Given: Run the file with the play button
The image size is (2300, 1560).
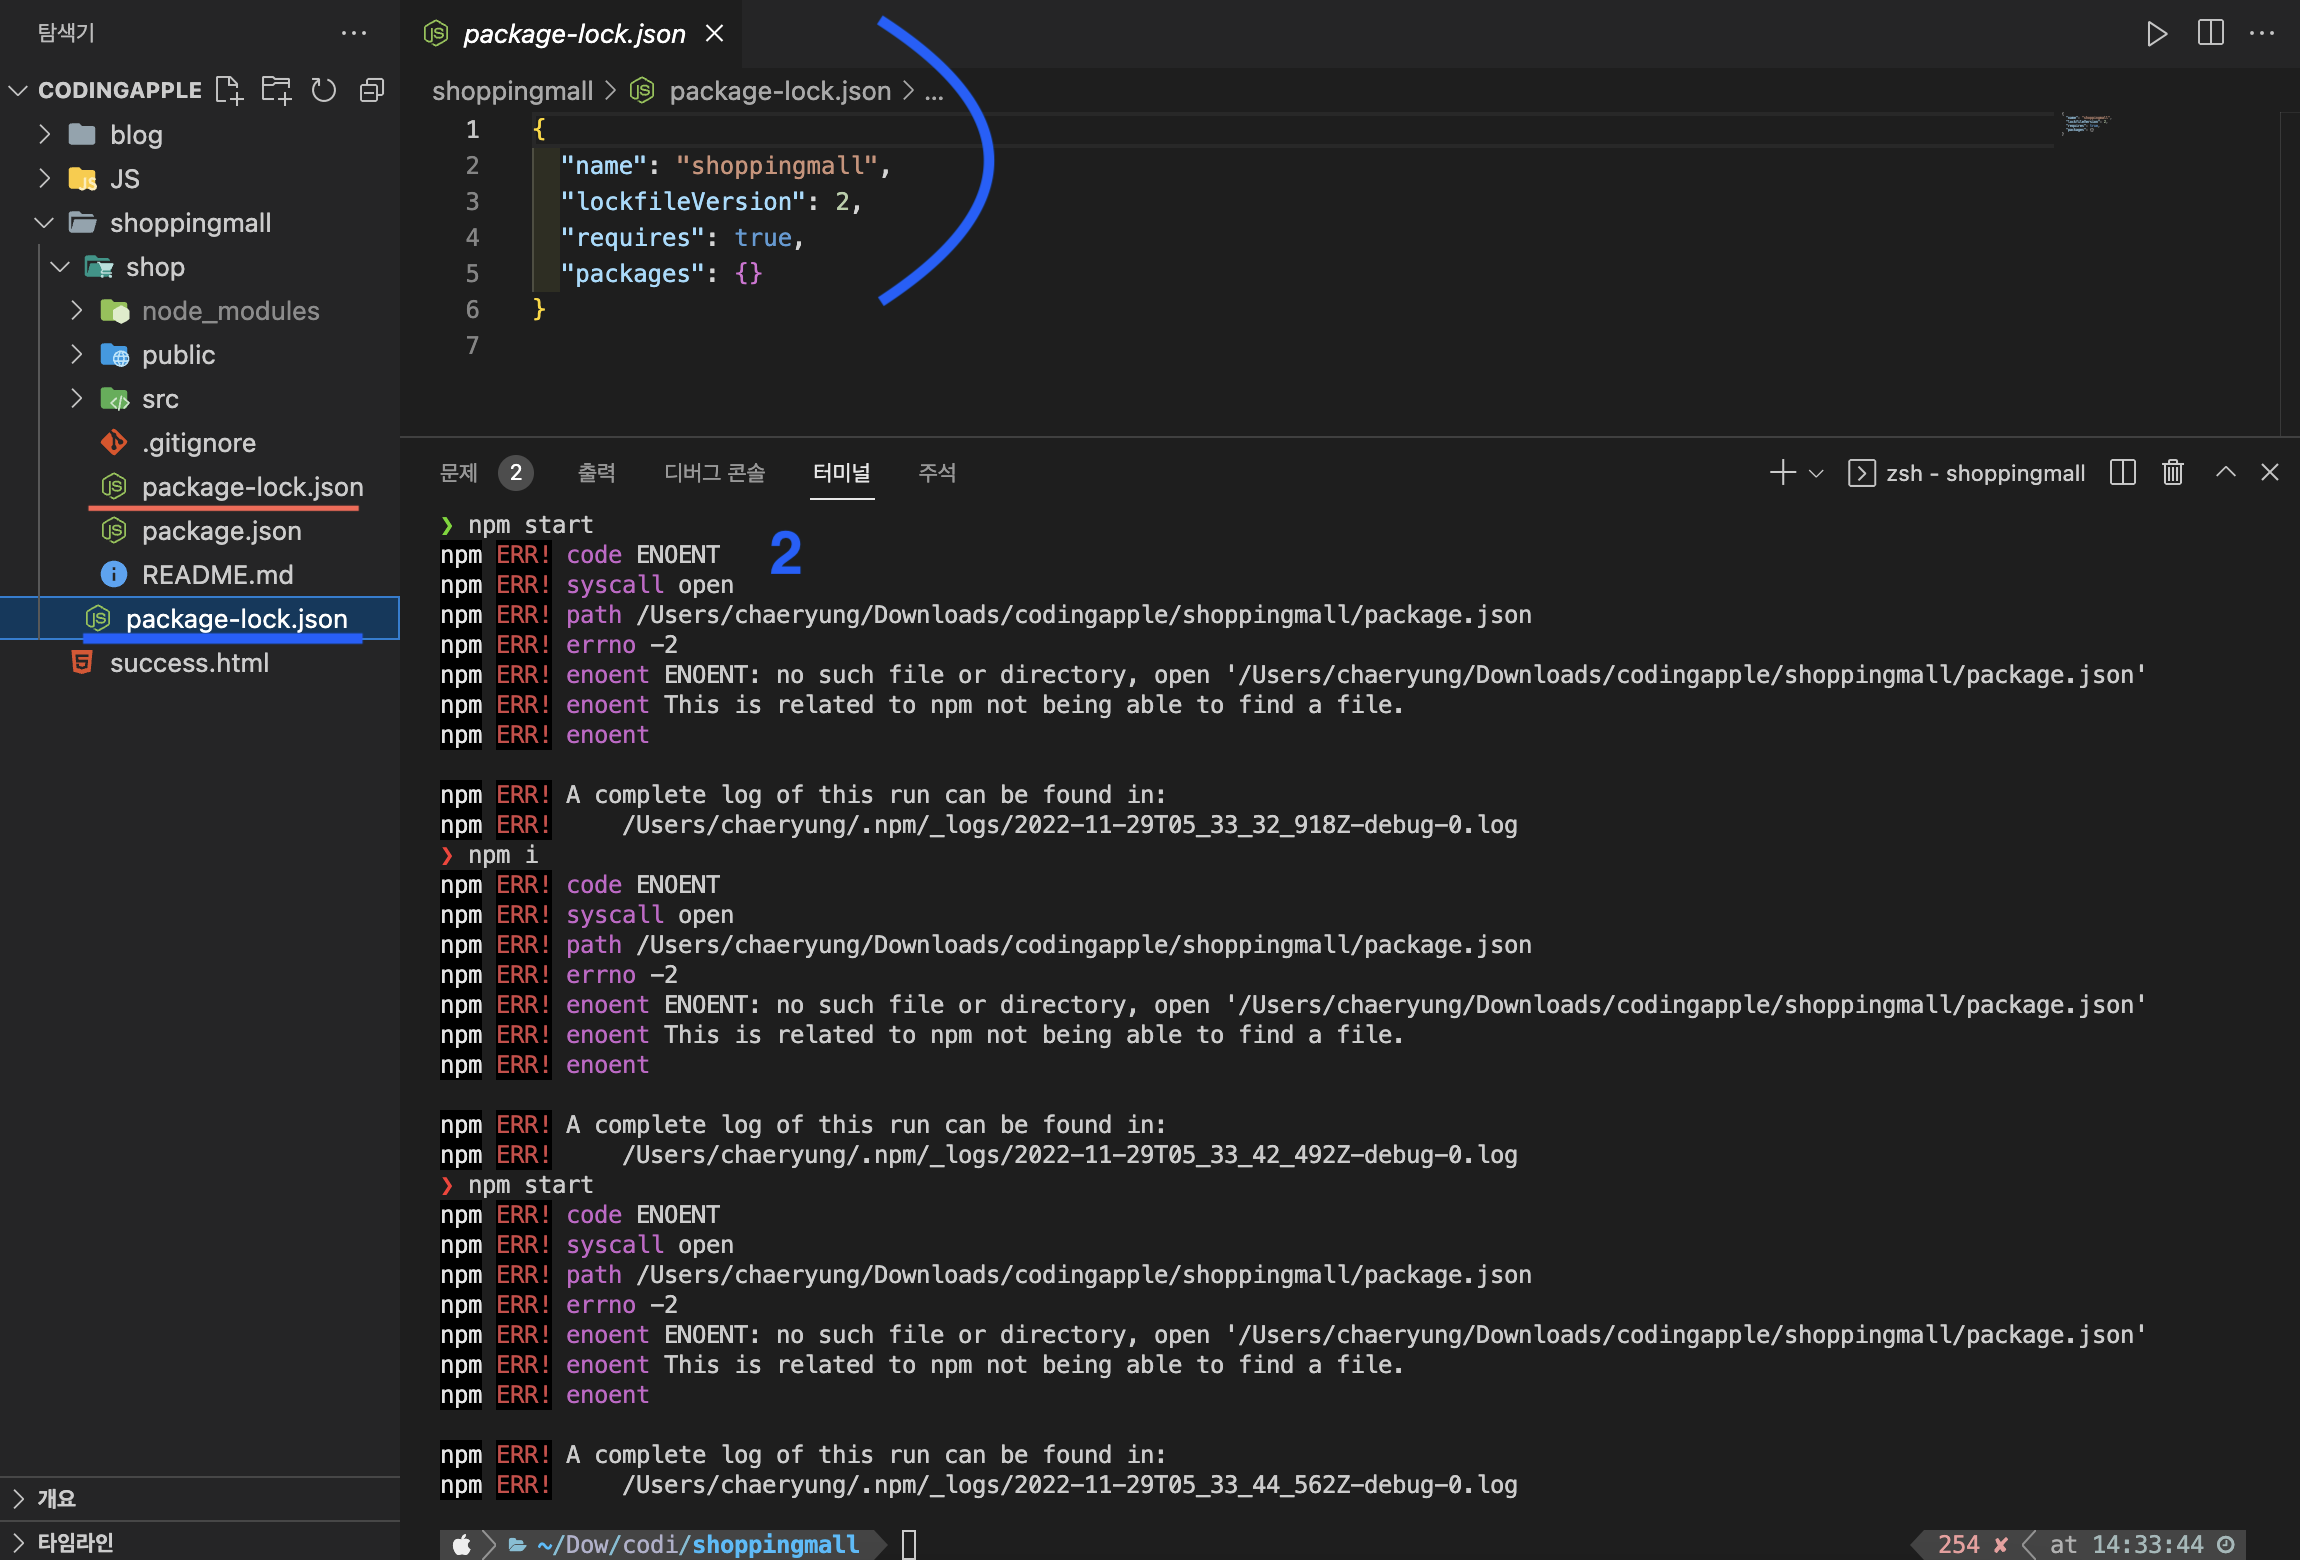Looking at the screenshot, I should pyautogui.click(x=2156, y=34).
